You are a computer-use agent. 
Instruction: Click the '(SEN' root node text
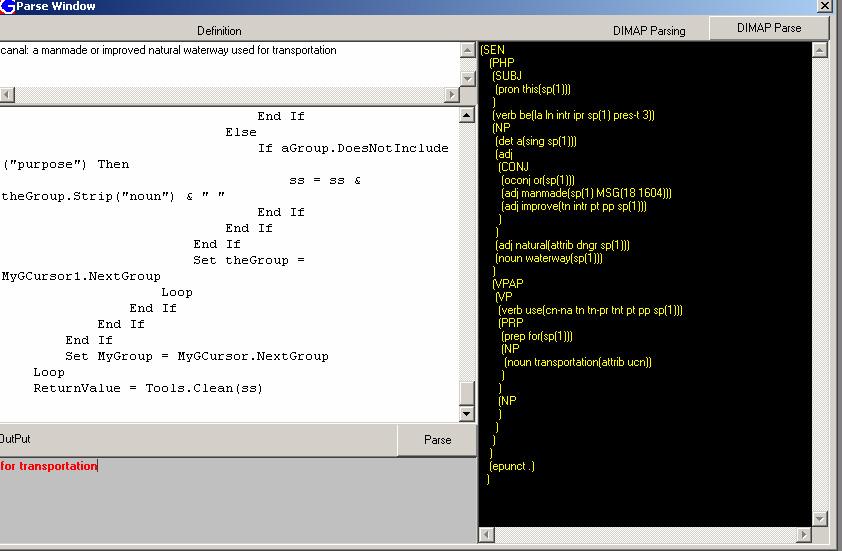tap(492, 50)
